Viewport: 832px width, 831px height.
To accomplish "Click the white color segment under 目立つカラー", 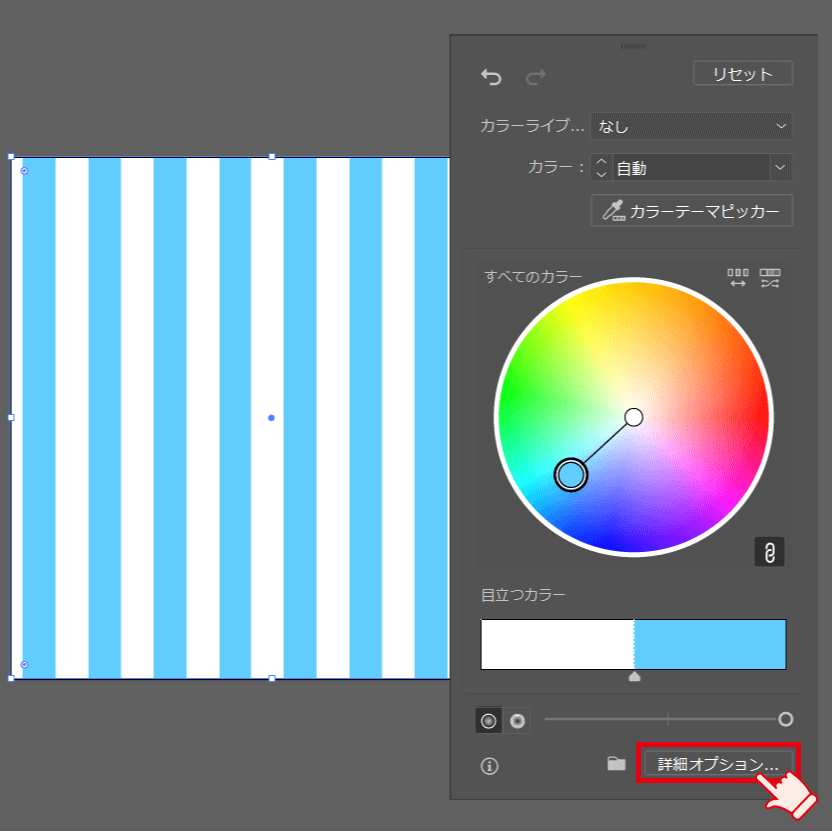I will point(555,645).
